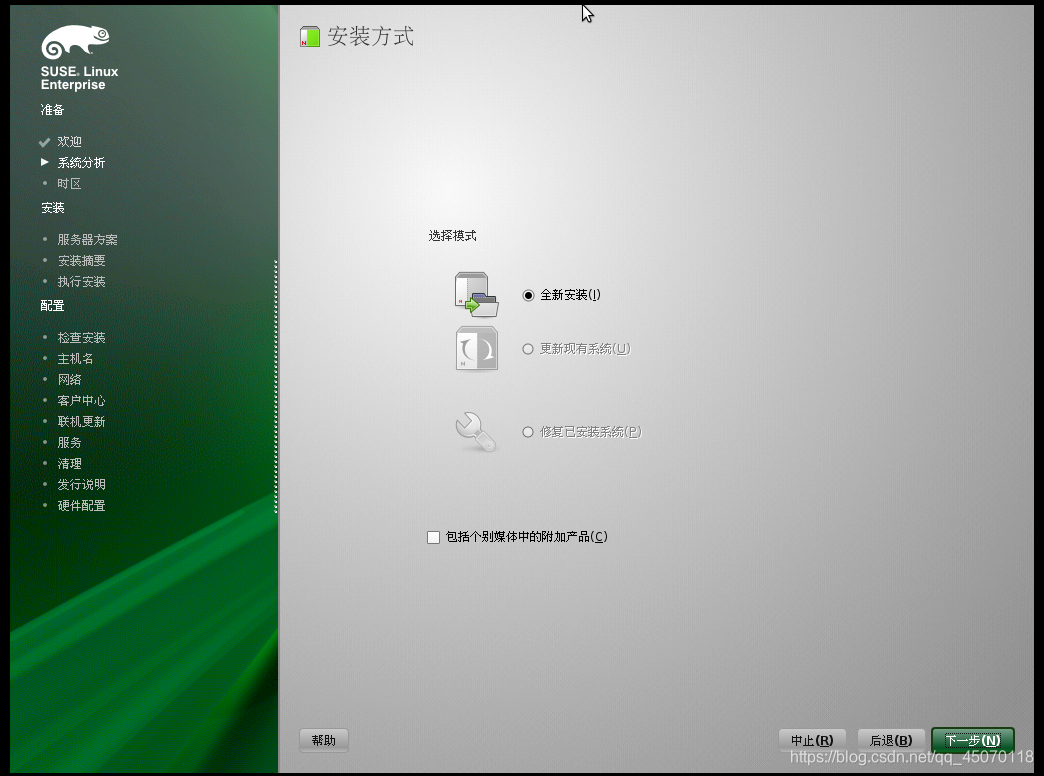Viewport: 1044px width, 776px height.
Task: Click the checkmark beside 欢迎
Action: 45,142
